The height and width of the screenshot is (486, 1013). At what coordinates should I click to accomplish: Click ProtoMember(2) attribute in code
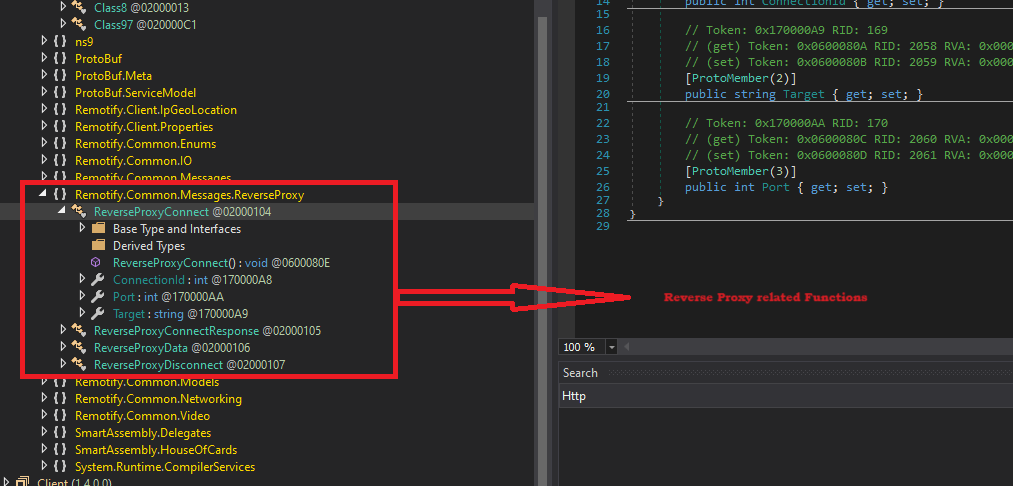click(x=740, y=78)
